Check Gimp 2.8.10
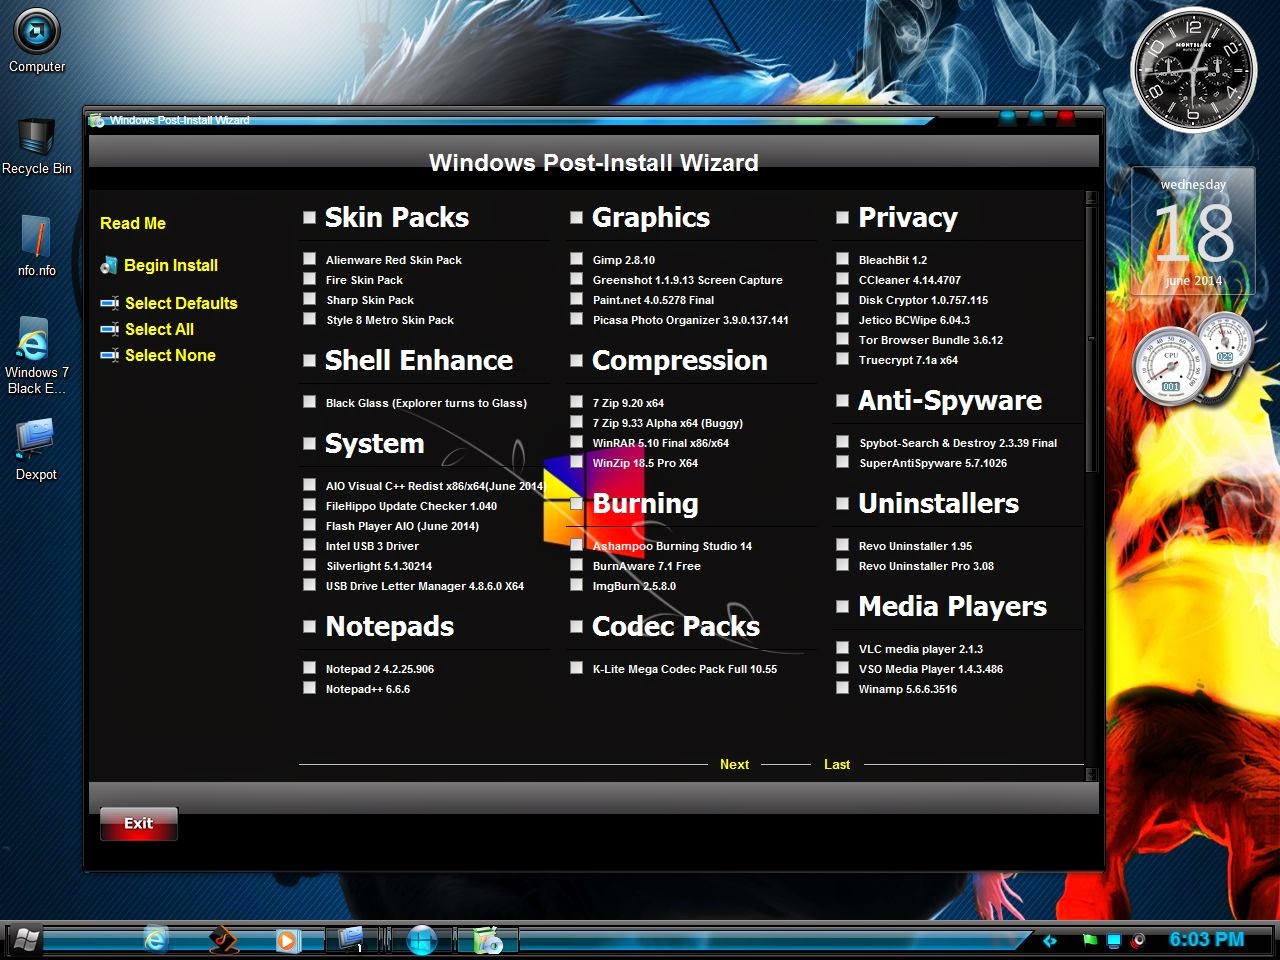This screenshot has width=1280, height=960. [577, 259]
